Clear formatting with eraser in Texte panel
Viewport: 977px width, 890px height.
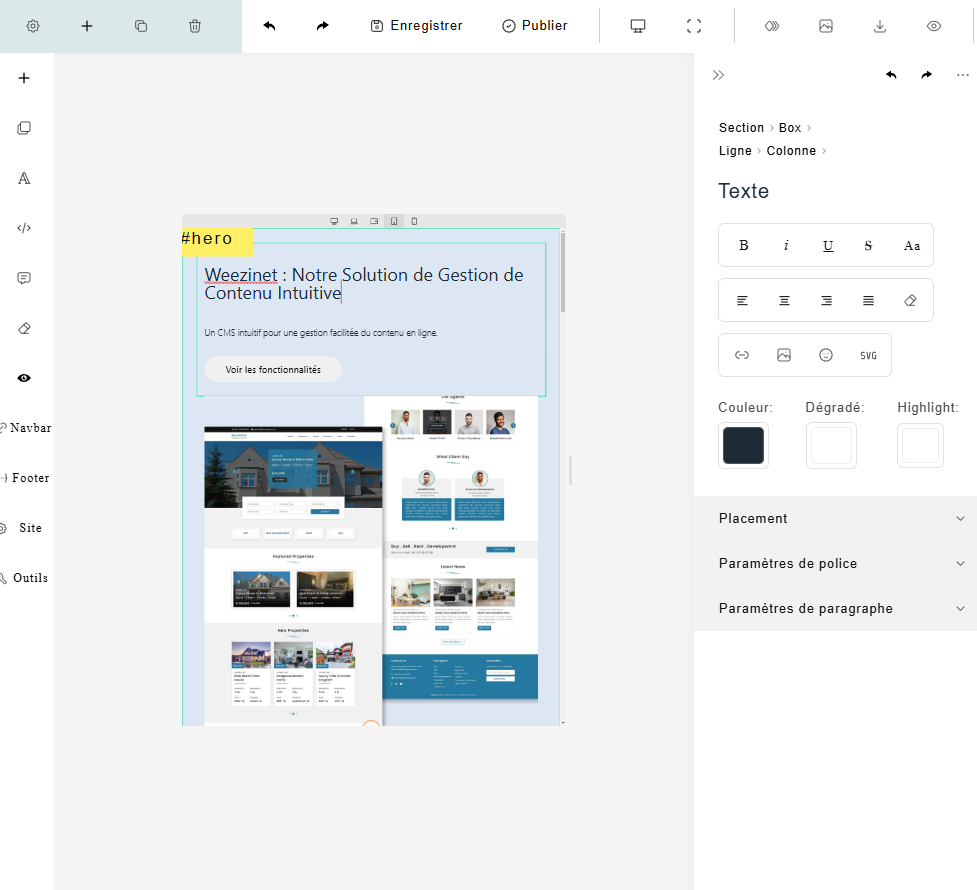coord(910,300)
